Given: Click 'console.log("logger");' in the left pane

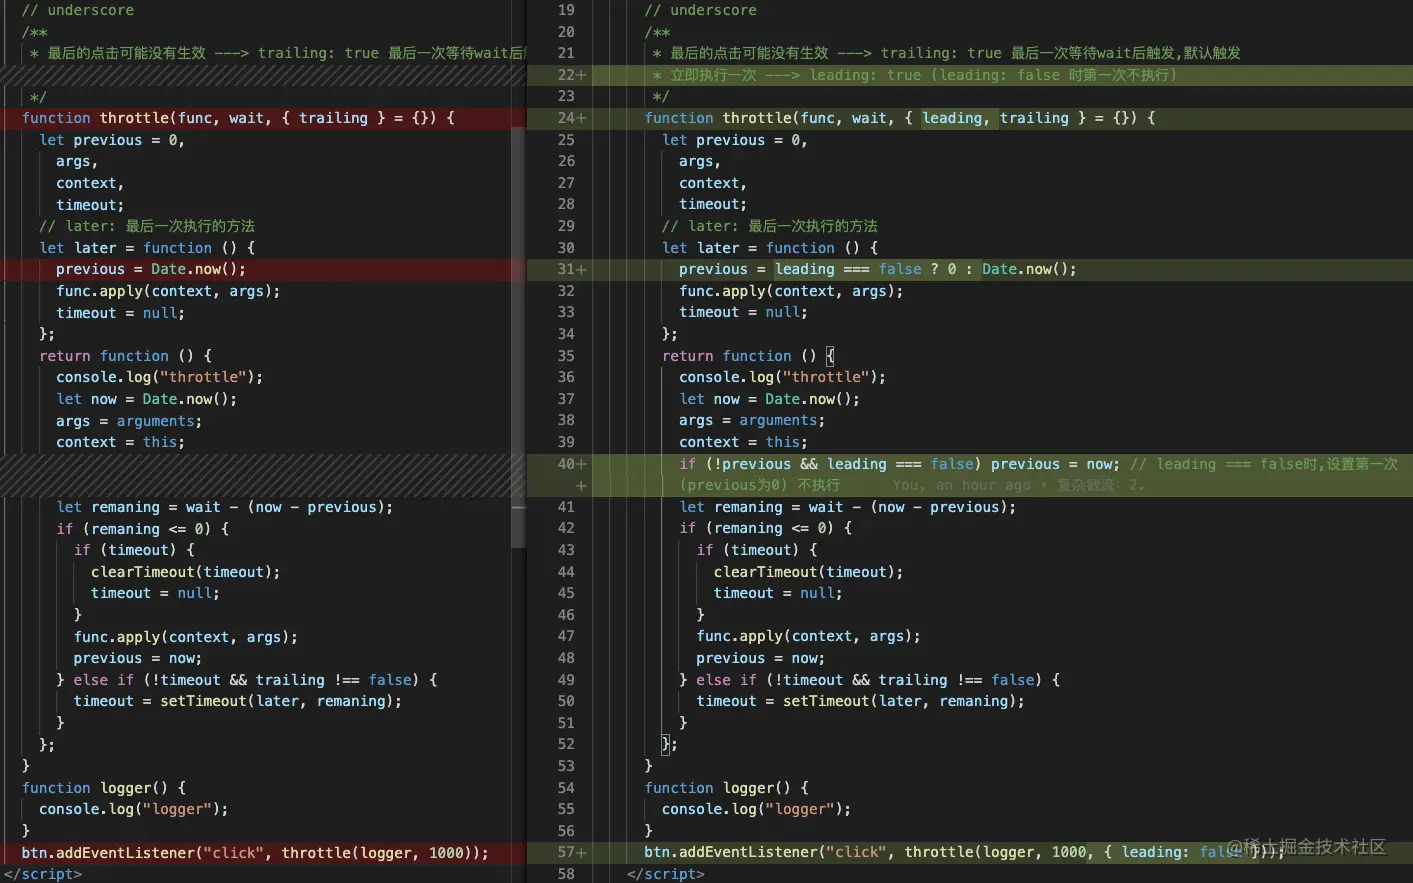Looking at the screenshot, I should 134,809.
